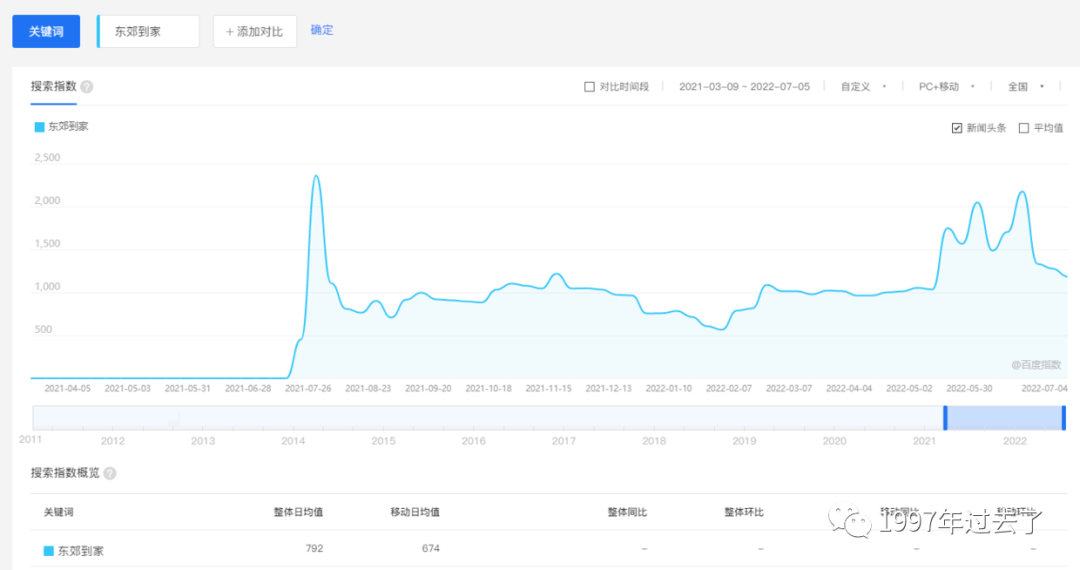Click the highlighted range on the timeline slider
The width and height of the screenshot is (1080, 570).
tap(1004, 418)
